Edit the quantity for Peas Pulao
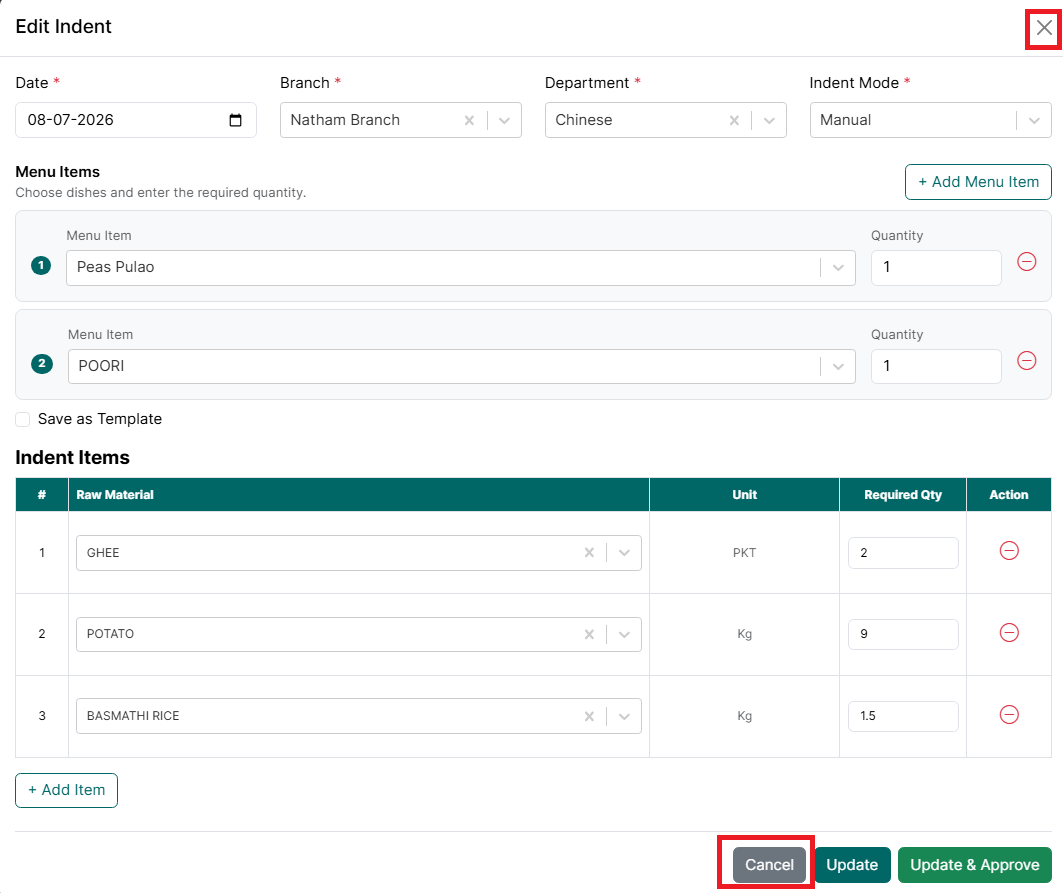Screen dimensions: 1063x893 point(936,267)
